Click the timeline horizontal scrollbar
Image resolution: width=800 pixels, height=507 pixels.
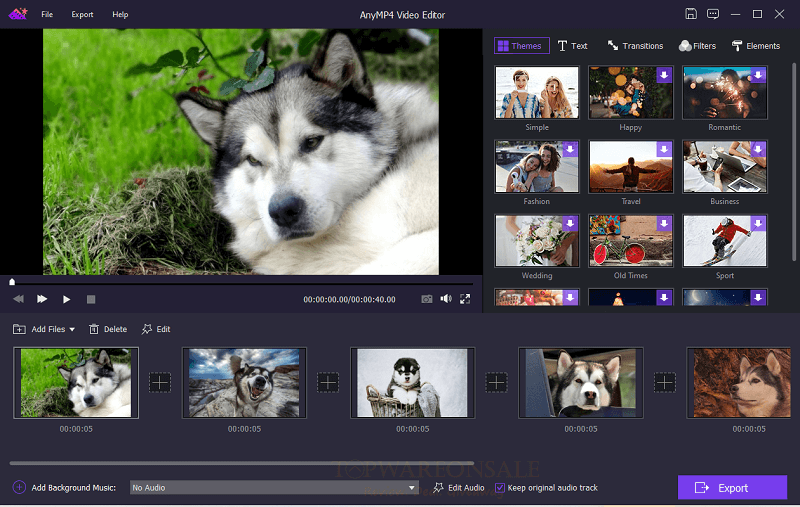[x=241, y=463]
